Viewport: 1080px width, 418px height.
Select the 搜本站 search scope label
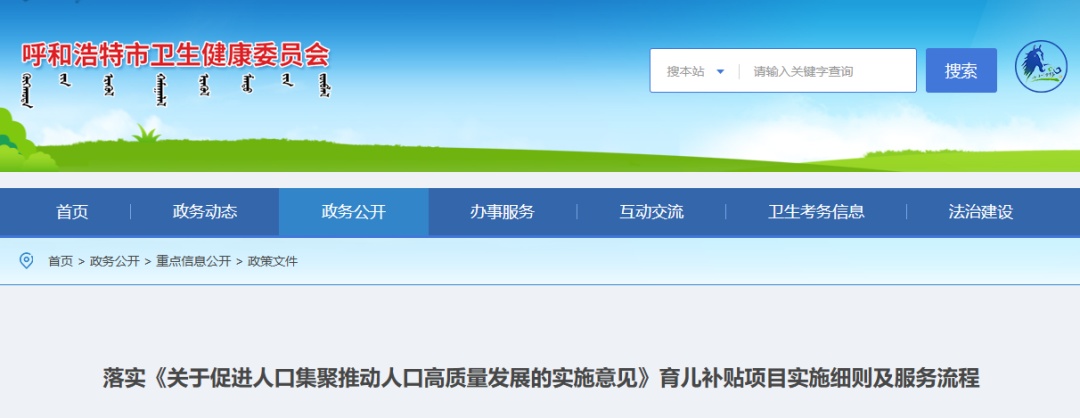tap(685, 71)
